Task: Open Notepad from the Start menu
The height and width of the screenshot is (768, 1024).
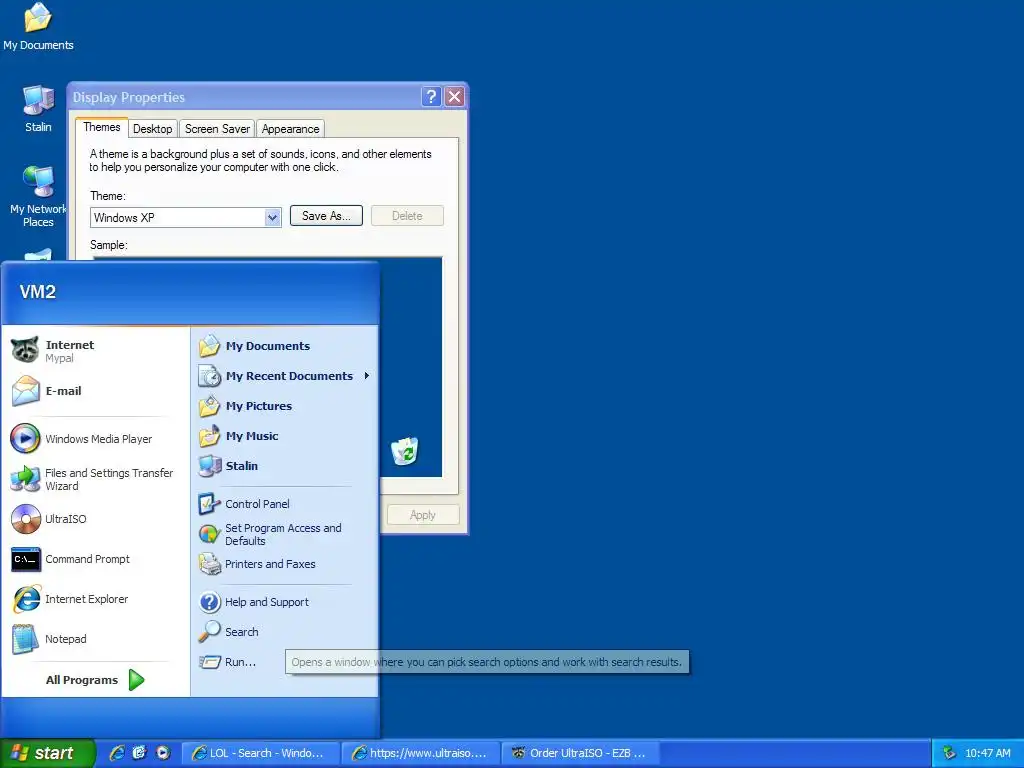Action: (x=95, y=639)
